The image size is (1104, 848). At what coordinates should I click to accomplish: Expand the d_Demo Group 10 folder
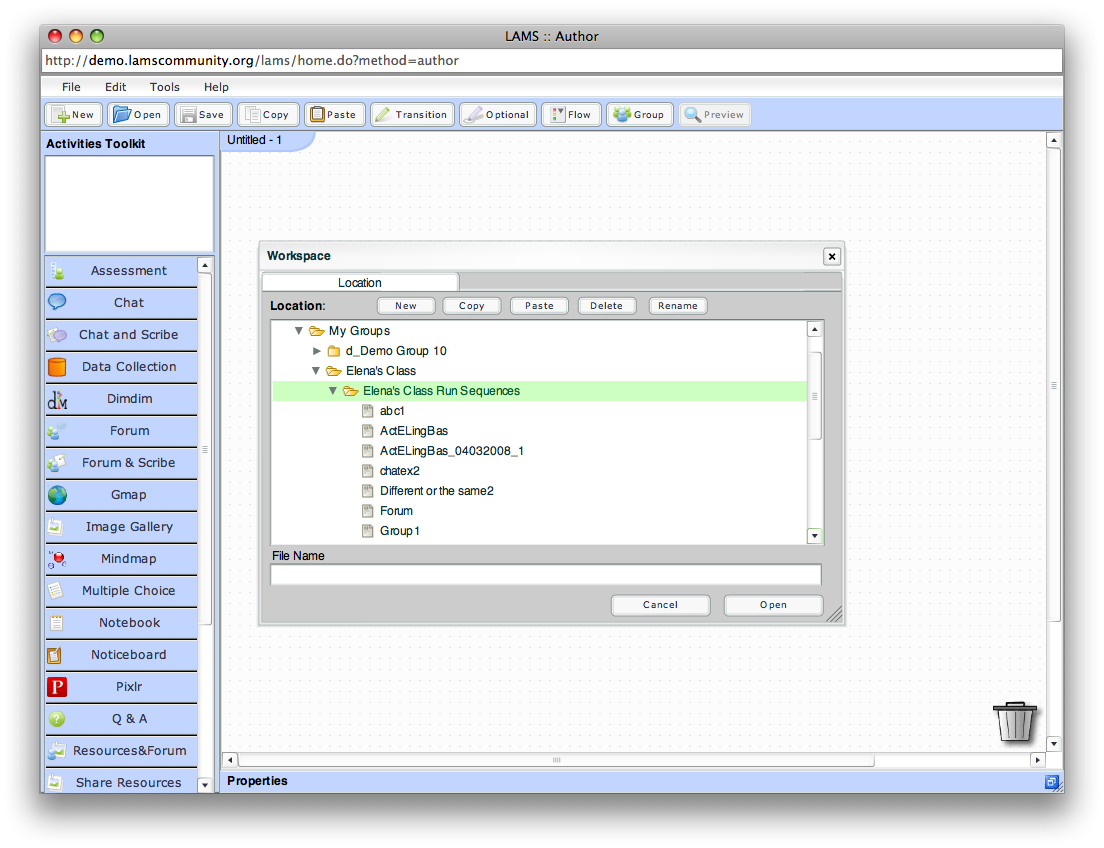[x=317, y=351]
